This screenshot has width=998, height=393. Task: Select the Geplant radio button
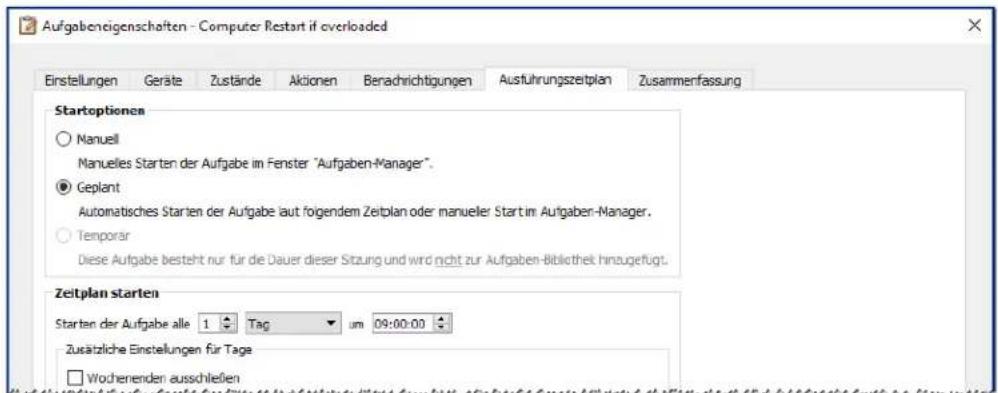pos(63,187)
